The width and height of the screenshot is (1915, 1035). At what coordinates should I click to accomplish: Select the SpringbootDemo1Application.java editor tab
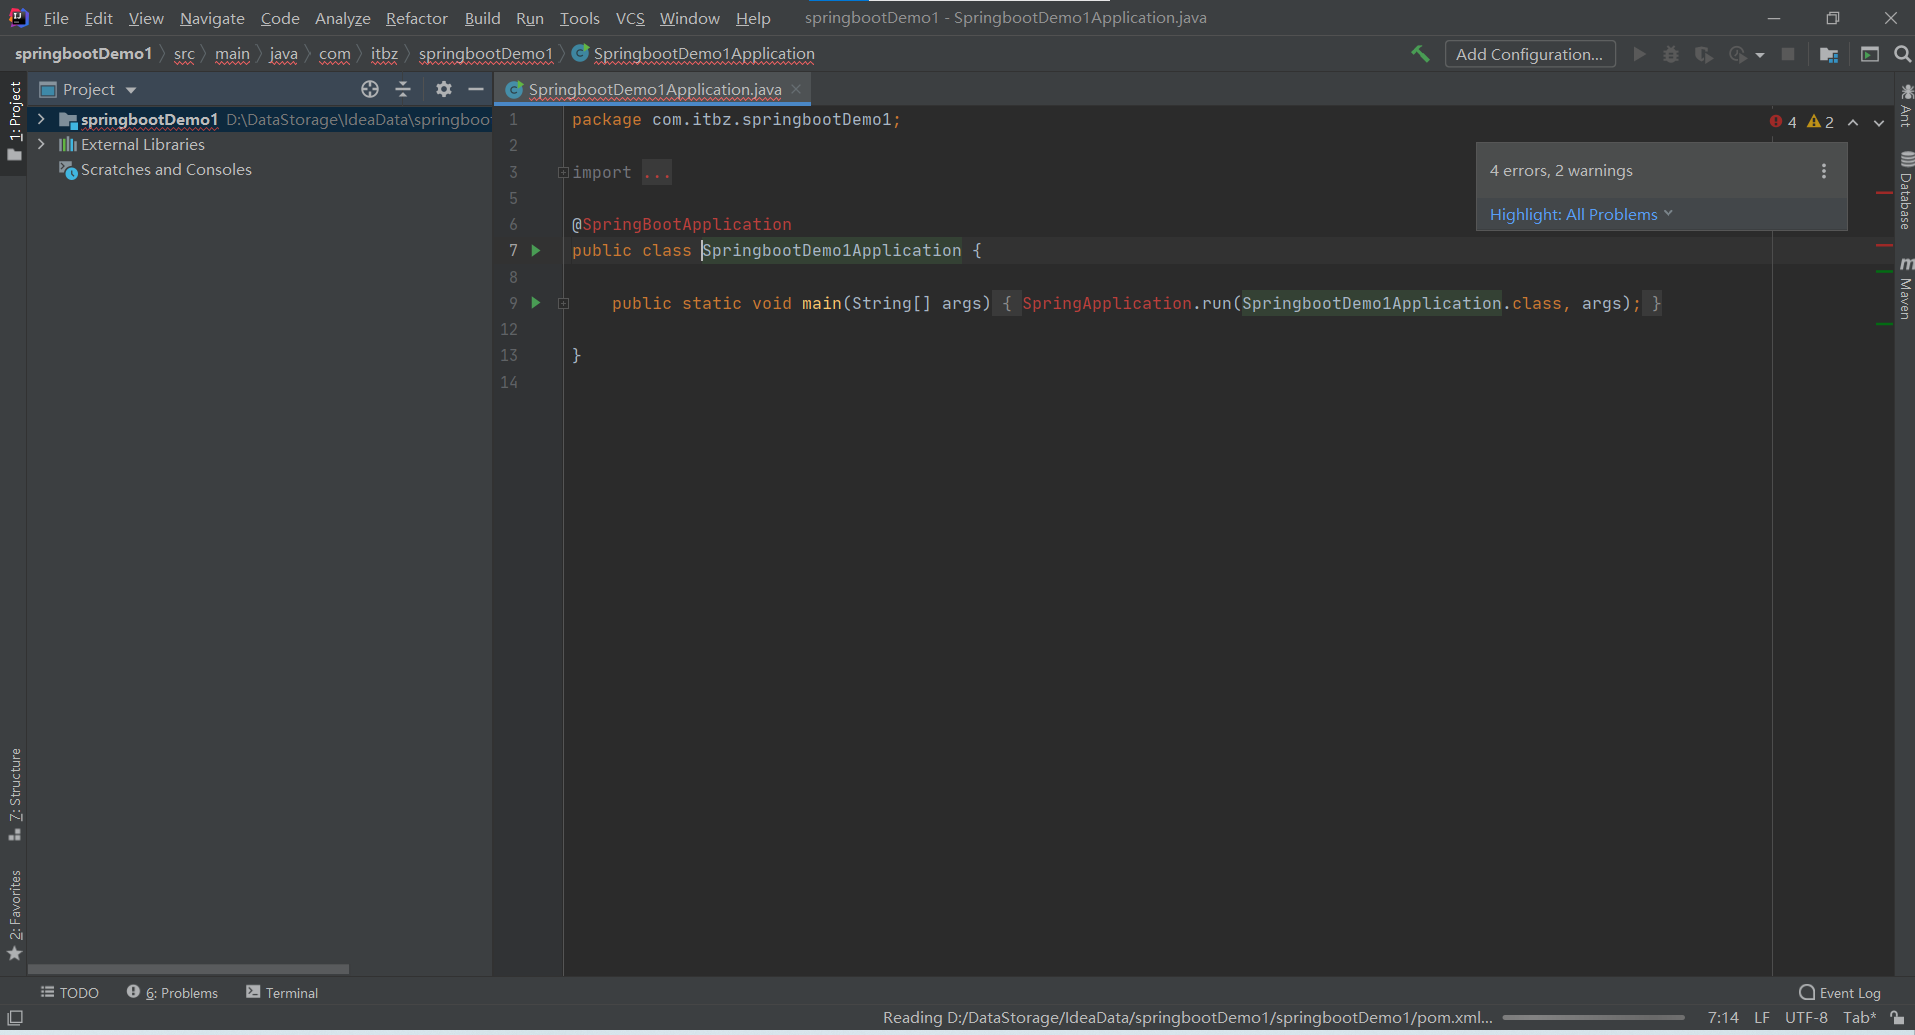pos(654,89)
